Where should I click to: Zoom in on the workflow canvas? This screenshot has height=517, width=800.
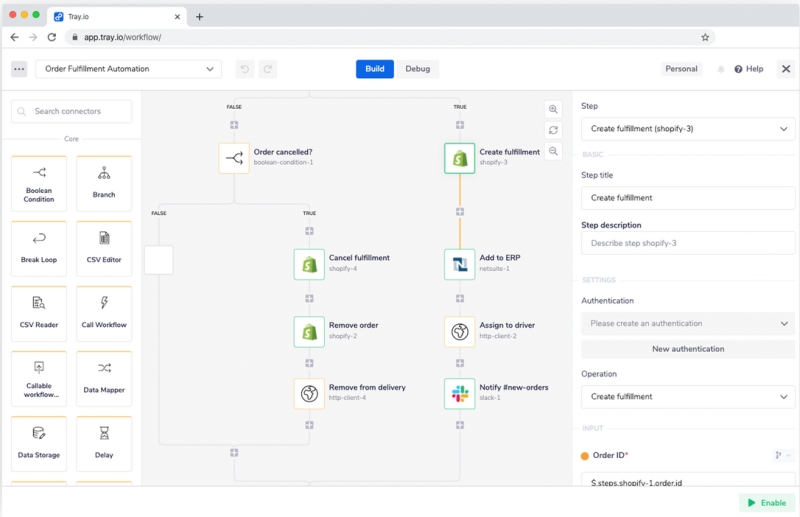(x=553, y=109)
